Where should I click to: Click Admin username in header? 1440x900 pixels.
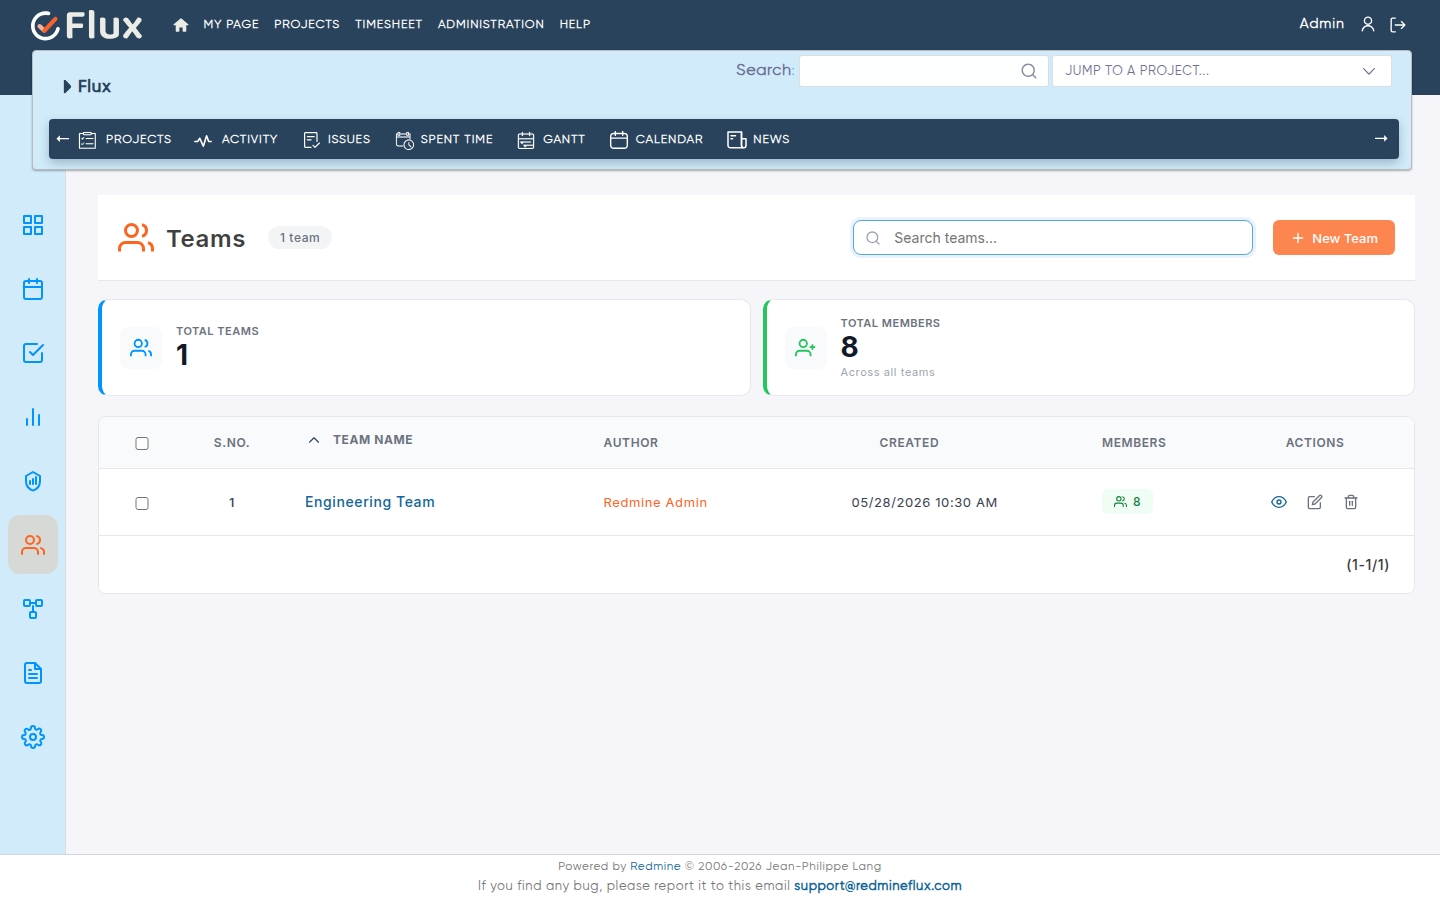[1322, 23]
